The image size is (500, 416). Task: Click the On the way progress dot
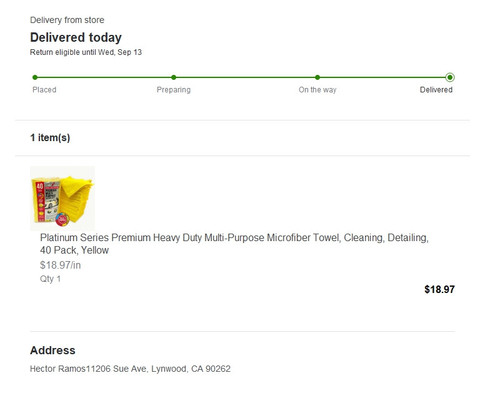click(x=317, y=77)
